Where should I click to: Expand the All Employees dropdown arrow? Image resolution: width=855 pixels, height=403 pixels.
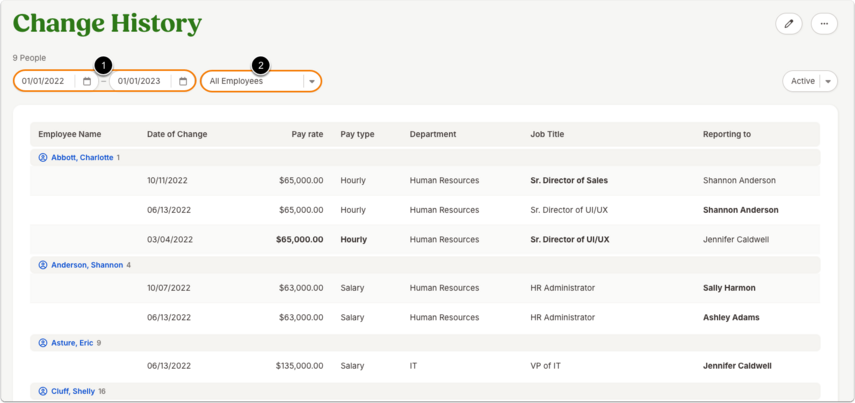click(x=312, y=81)
